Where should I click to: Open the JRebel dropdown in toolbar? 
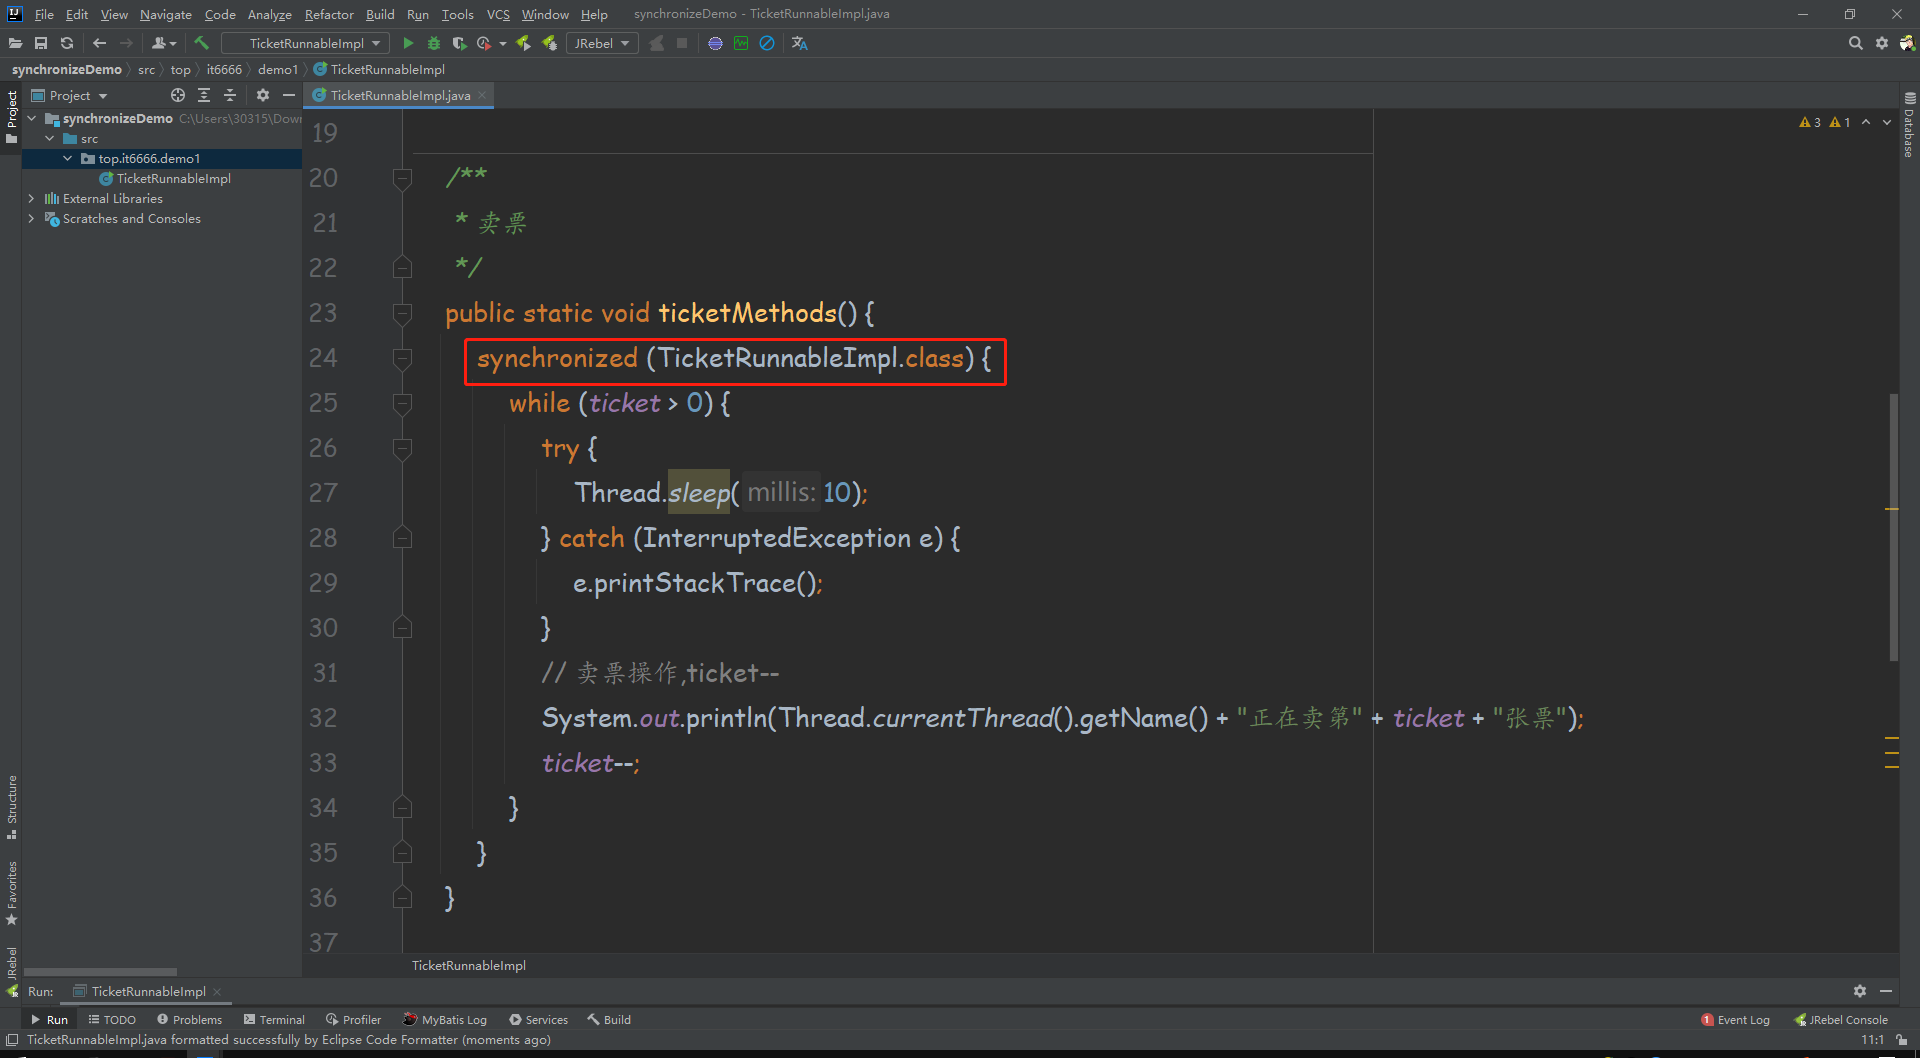(x=602, y=43)
